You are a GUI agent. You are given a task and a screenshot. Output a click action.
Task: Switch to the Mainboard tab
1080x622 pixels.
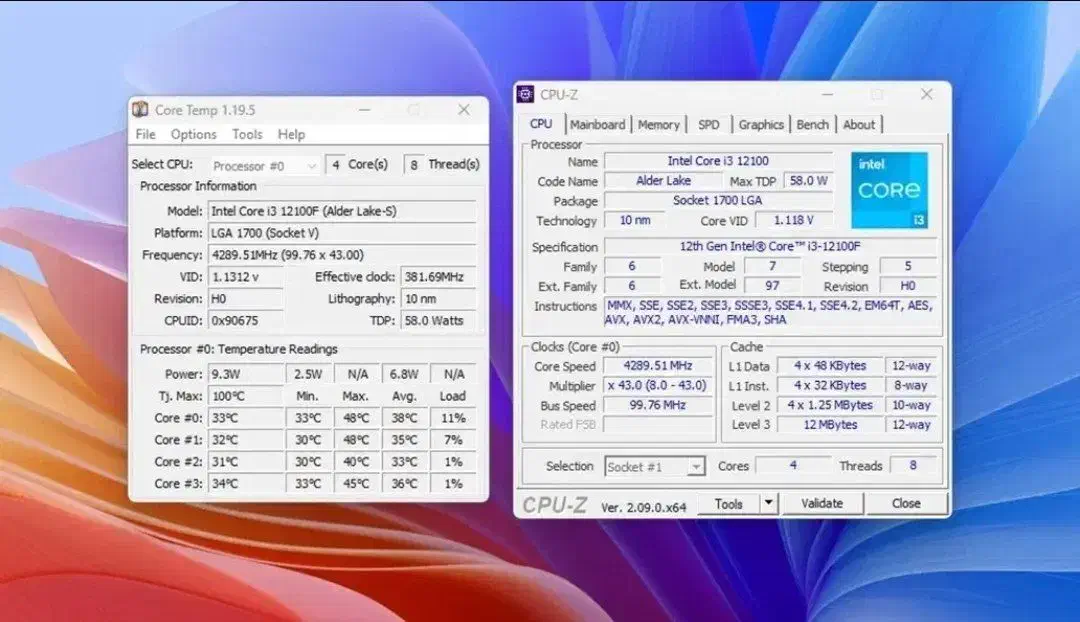(598, 124)
